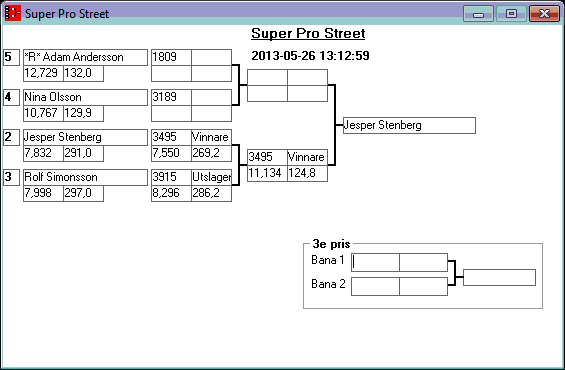
Task: Click the final winner Jesper Stenberg box
Action: click(x=409, y=125)
